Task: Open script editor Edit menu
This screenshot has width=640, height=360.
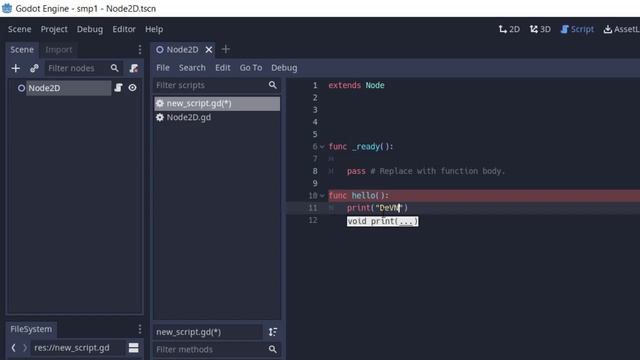Action: [x=222, y=68]
